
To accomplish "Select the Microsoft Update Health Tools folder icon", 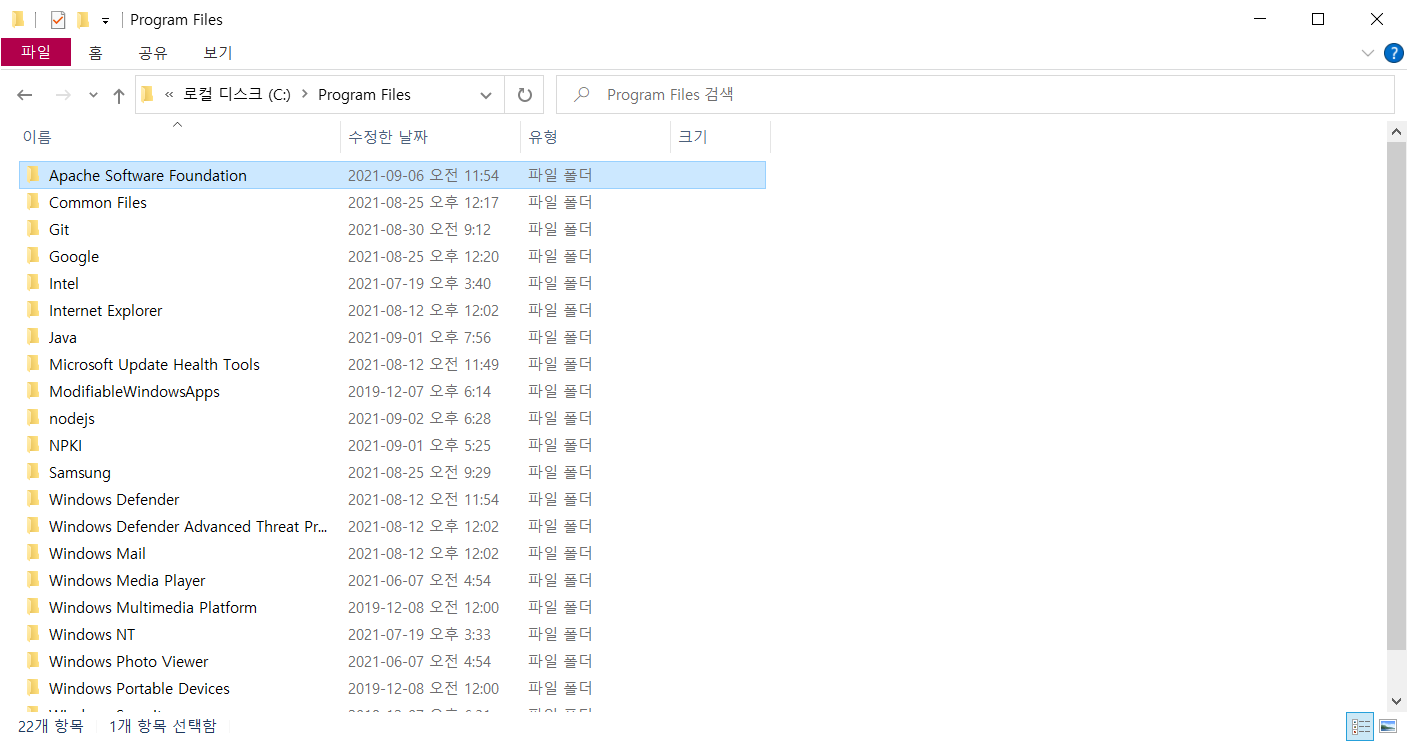I will pos(33,364).
